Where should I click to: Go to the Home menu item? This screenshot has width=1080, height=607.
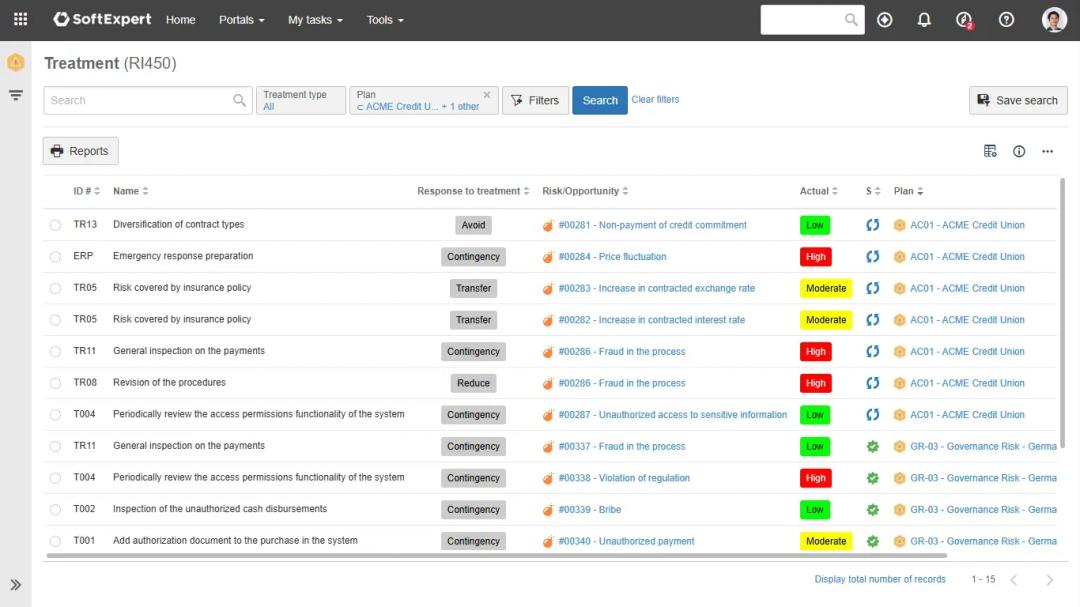pos(181,20)
